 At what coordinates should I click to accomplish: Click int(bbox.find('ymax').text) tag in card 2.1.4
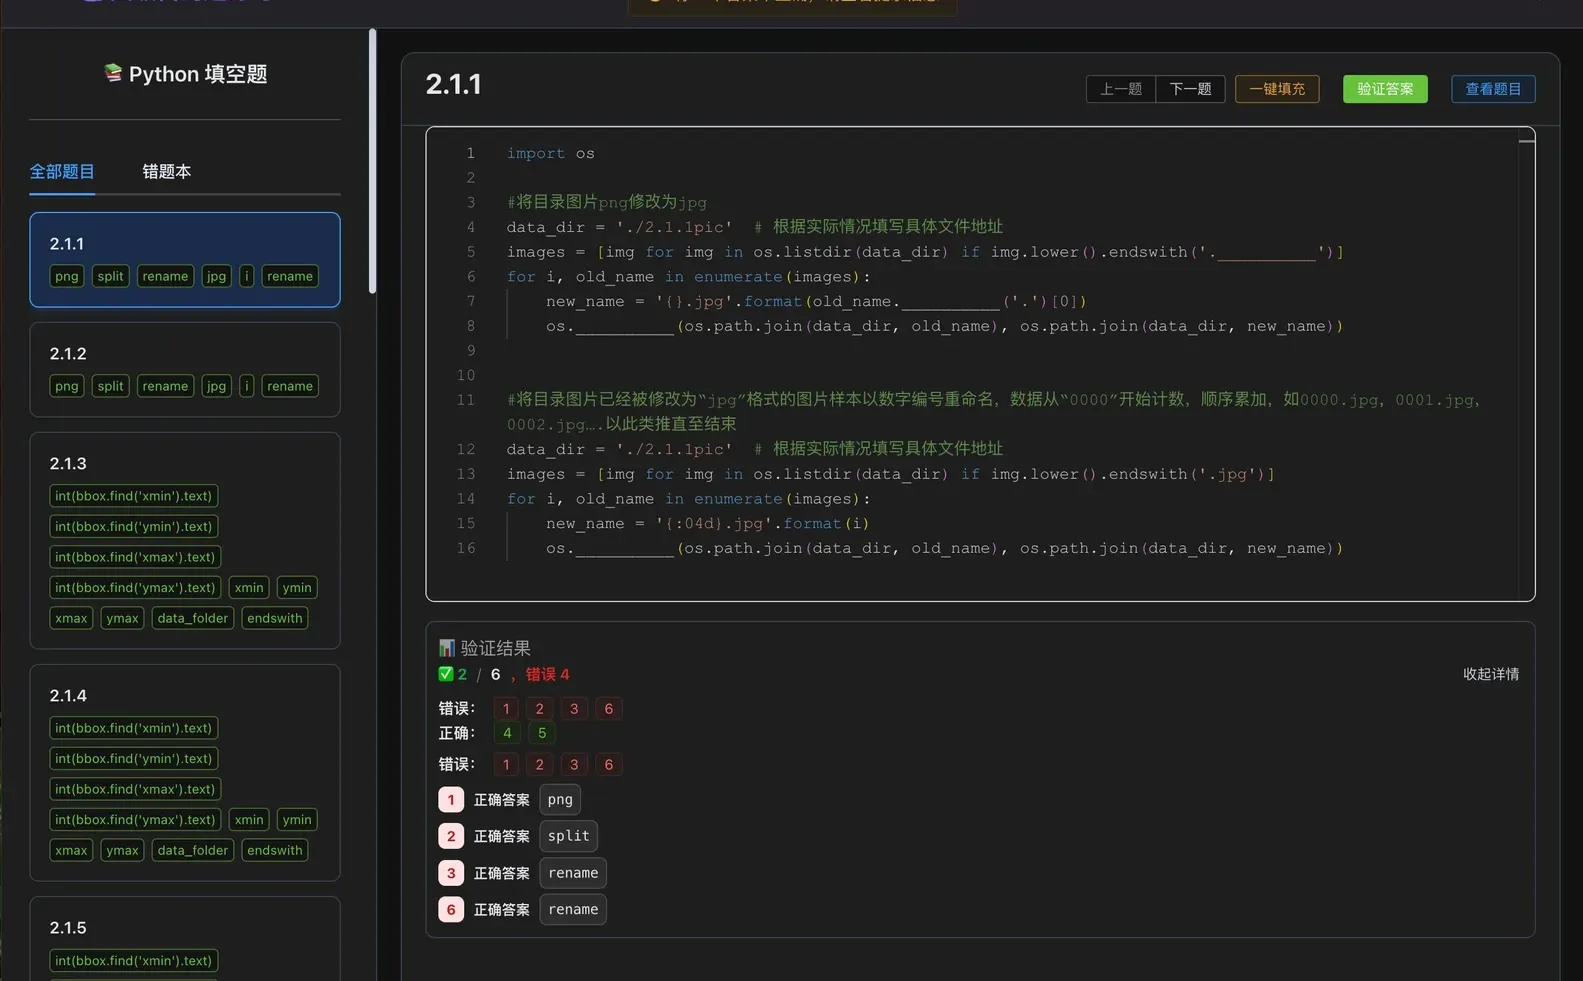135,819
